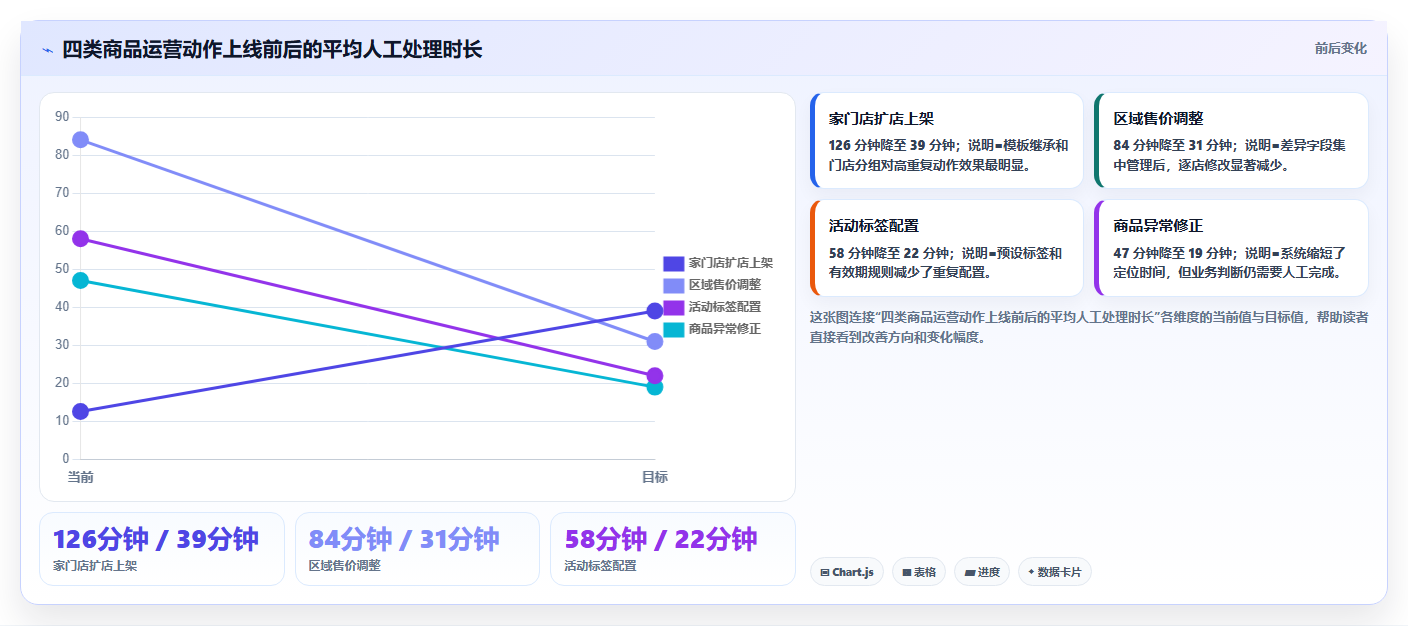1408x626 pixels.
Task: Select the 84 data point at 当前
Action: 80,139
